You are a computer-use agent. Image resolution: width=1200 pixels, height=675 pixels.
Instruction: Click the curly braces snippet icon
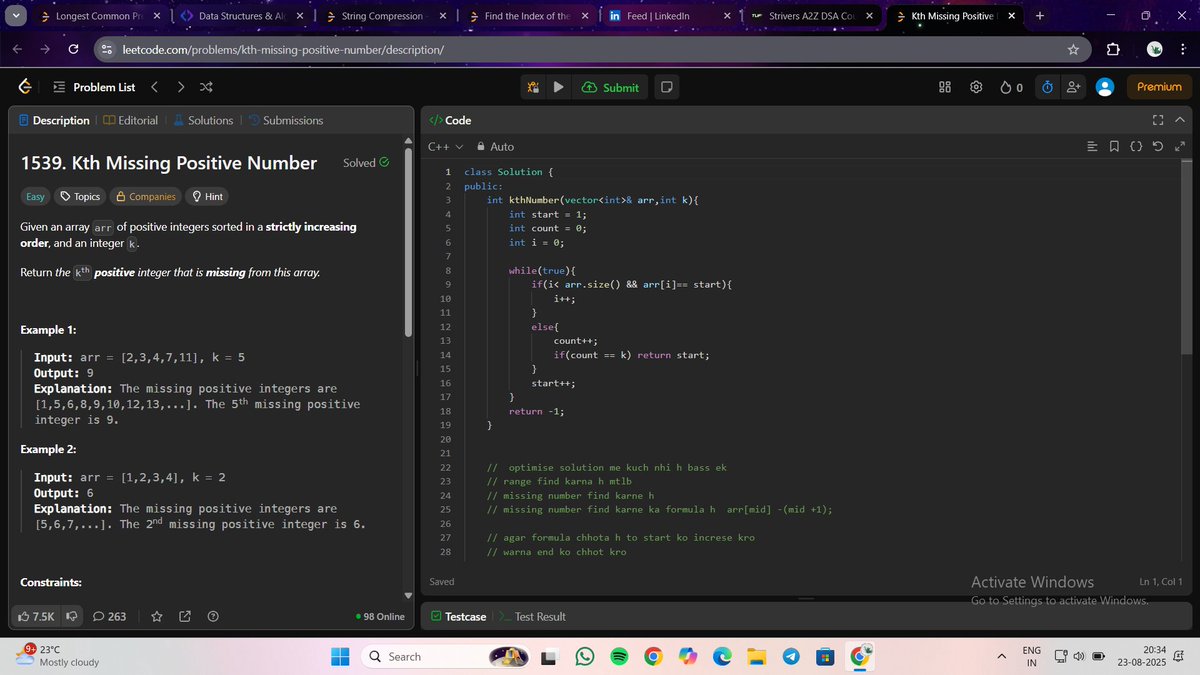coord(1136,147)
